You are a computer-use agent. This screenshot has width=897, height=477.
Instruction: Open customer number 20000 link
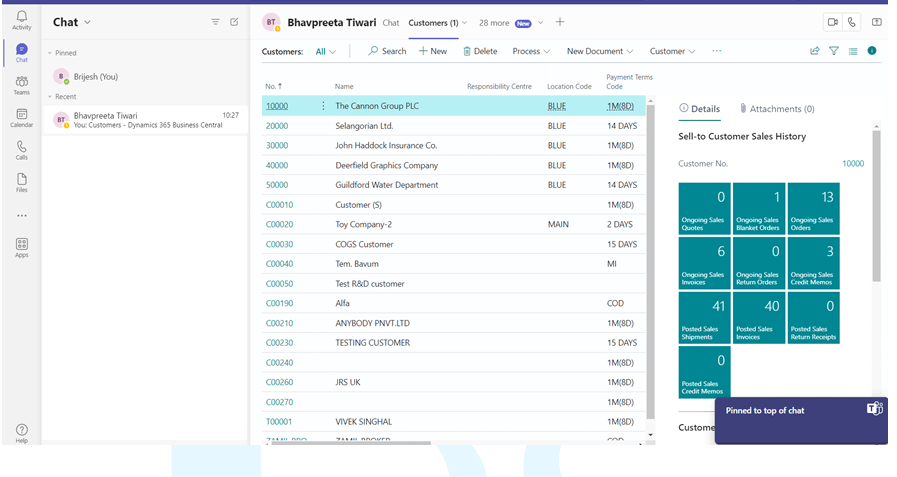[x=277, y=126]
